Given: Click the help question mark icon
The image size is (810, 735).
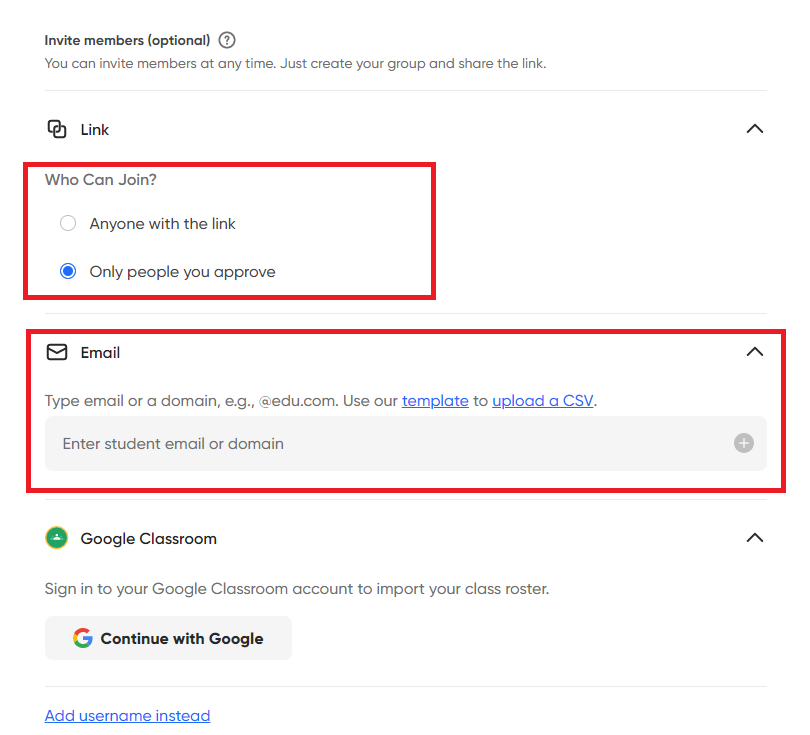Looking at the screenshot, I should (227, 41).
